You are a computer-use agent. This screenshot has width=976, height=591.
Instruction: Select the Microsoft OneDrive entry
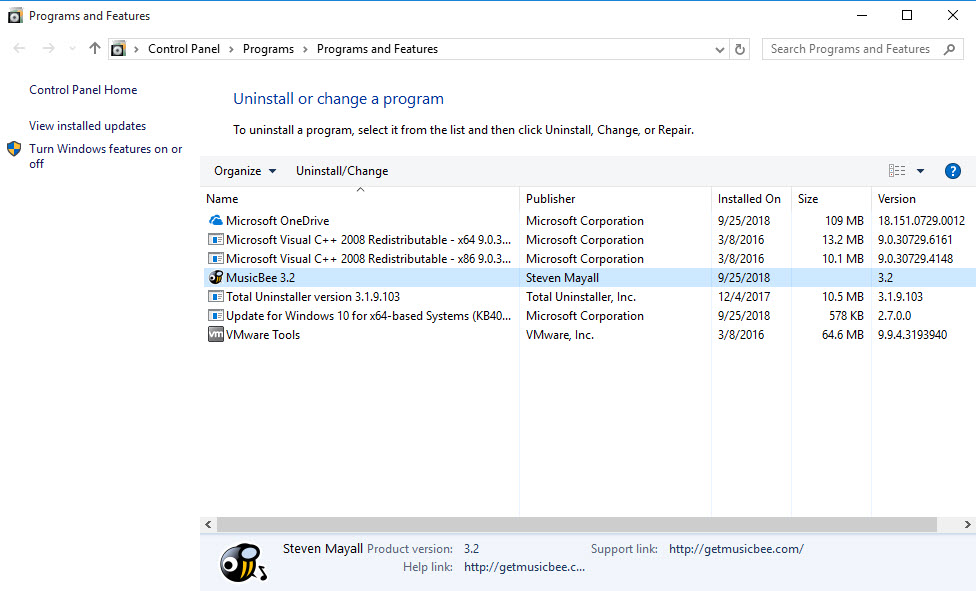point(278,220)
